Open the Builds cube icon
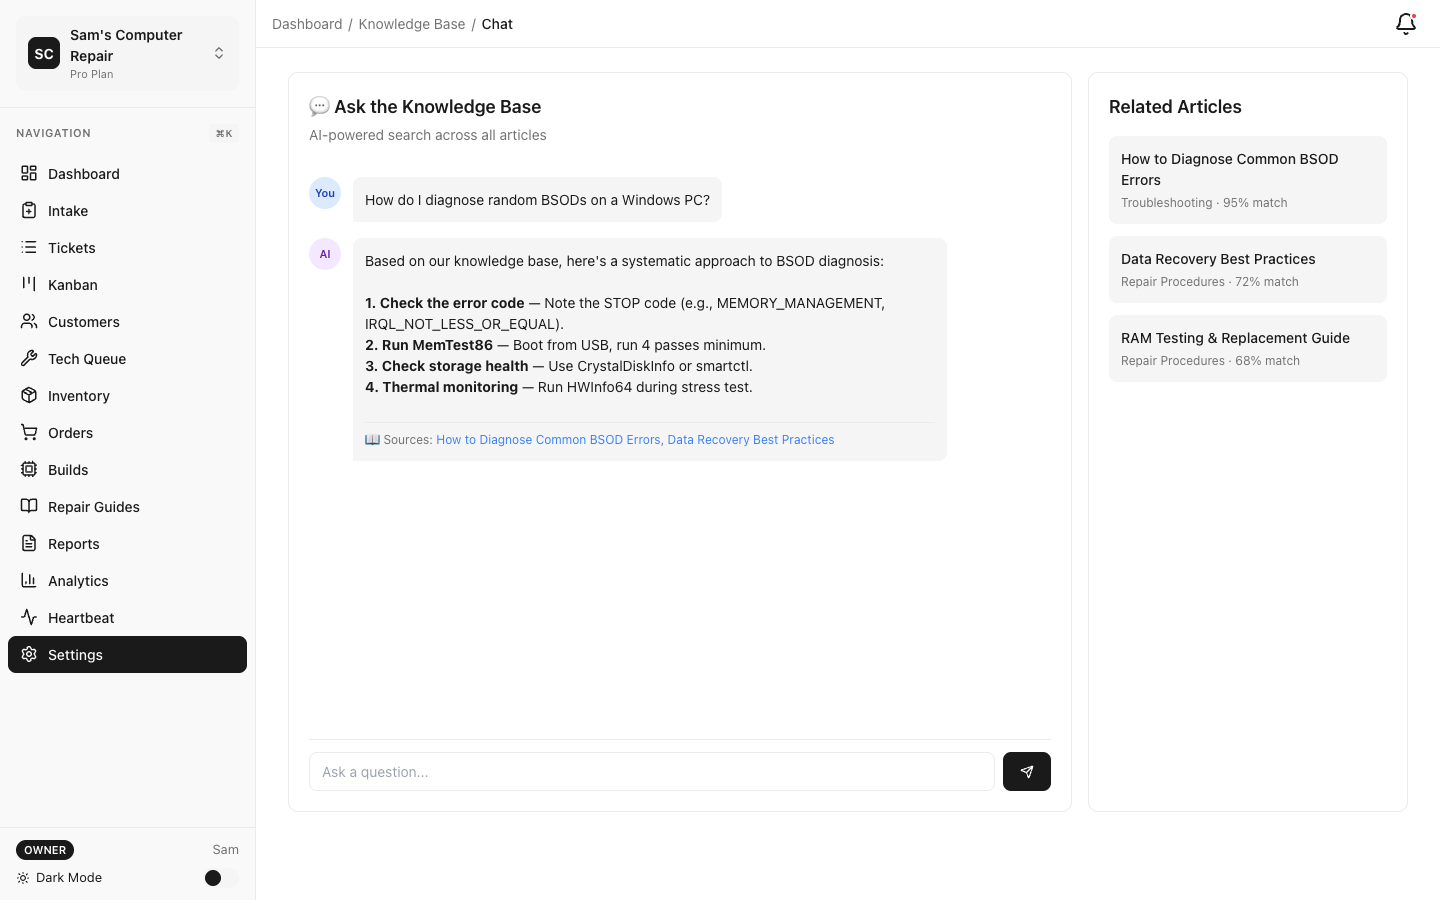 27,469
